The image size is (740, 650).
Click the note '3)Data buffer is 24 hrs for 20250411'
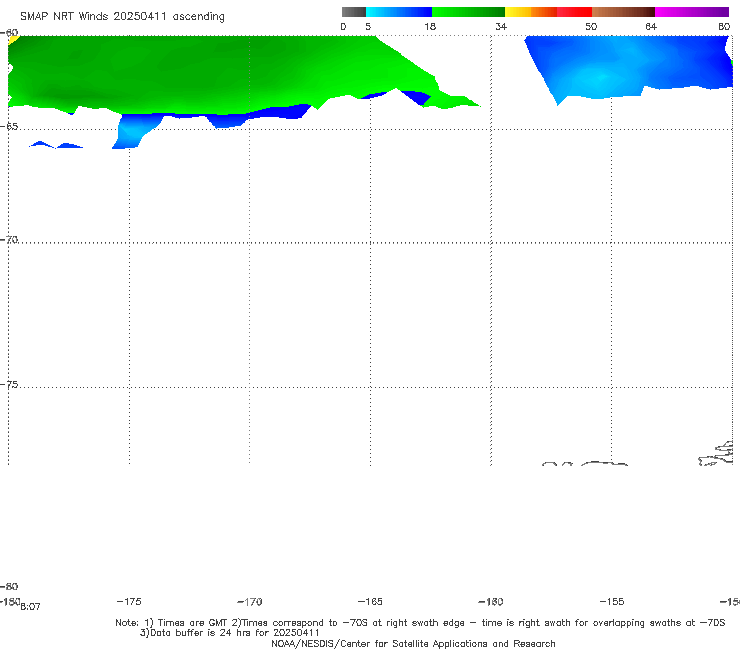pos(230,633)
